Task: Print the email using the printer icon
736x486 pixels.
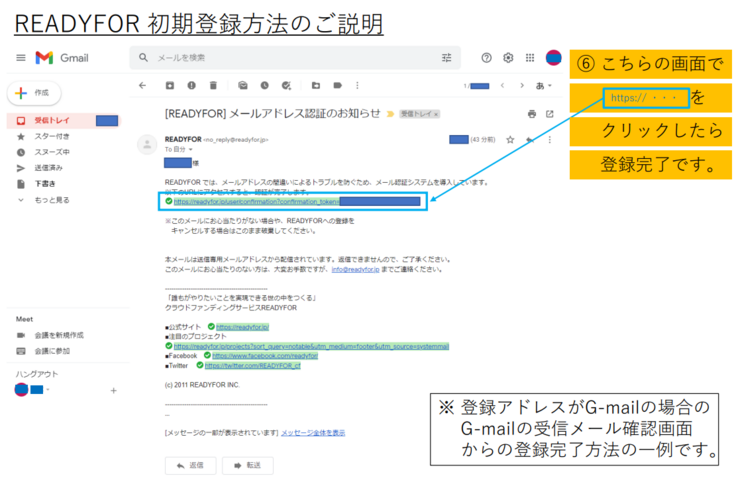Action: pos(532,114)
